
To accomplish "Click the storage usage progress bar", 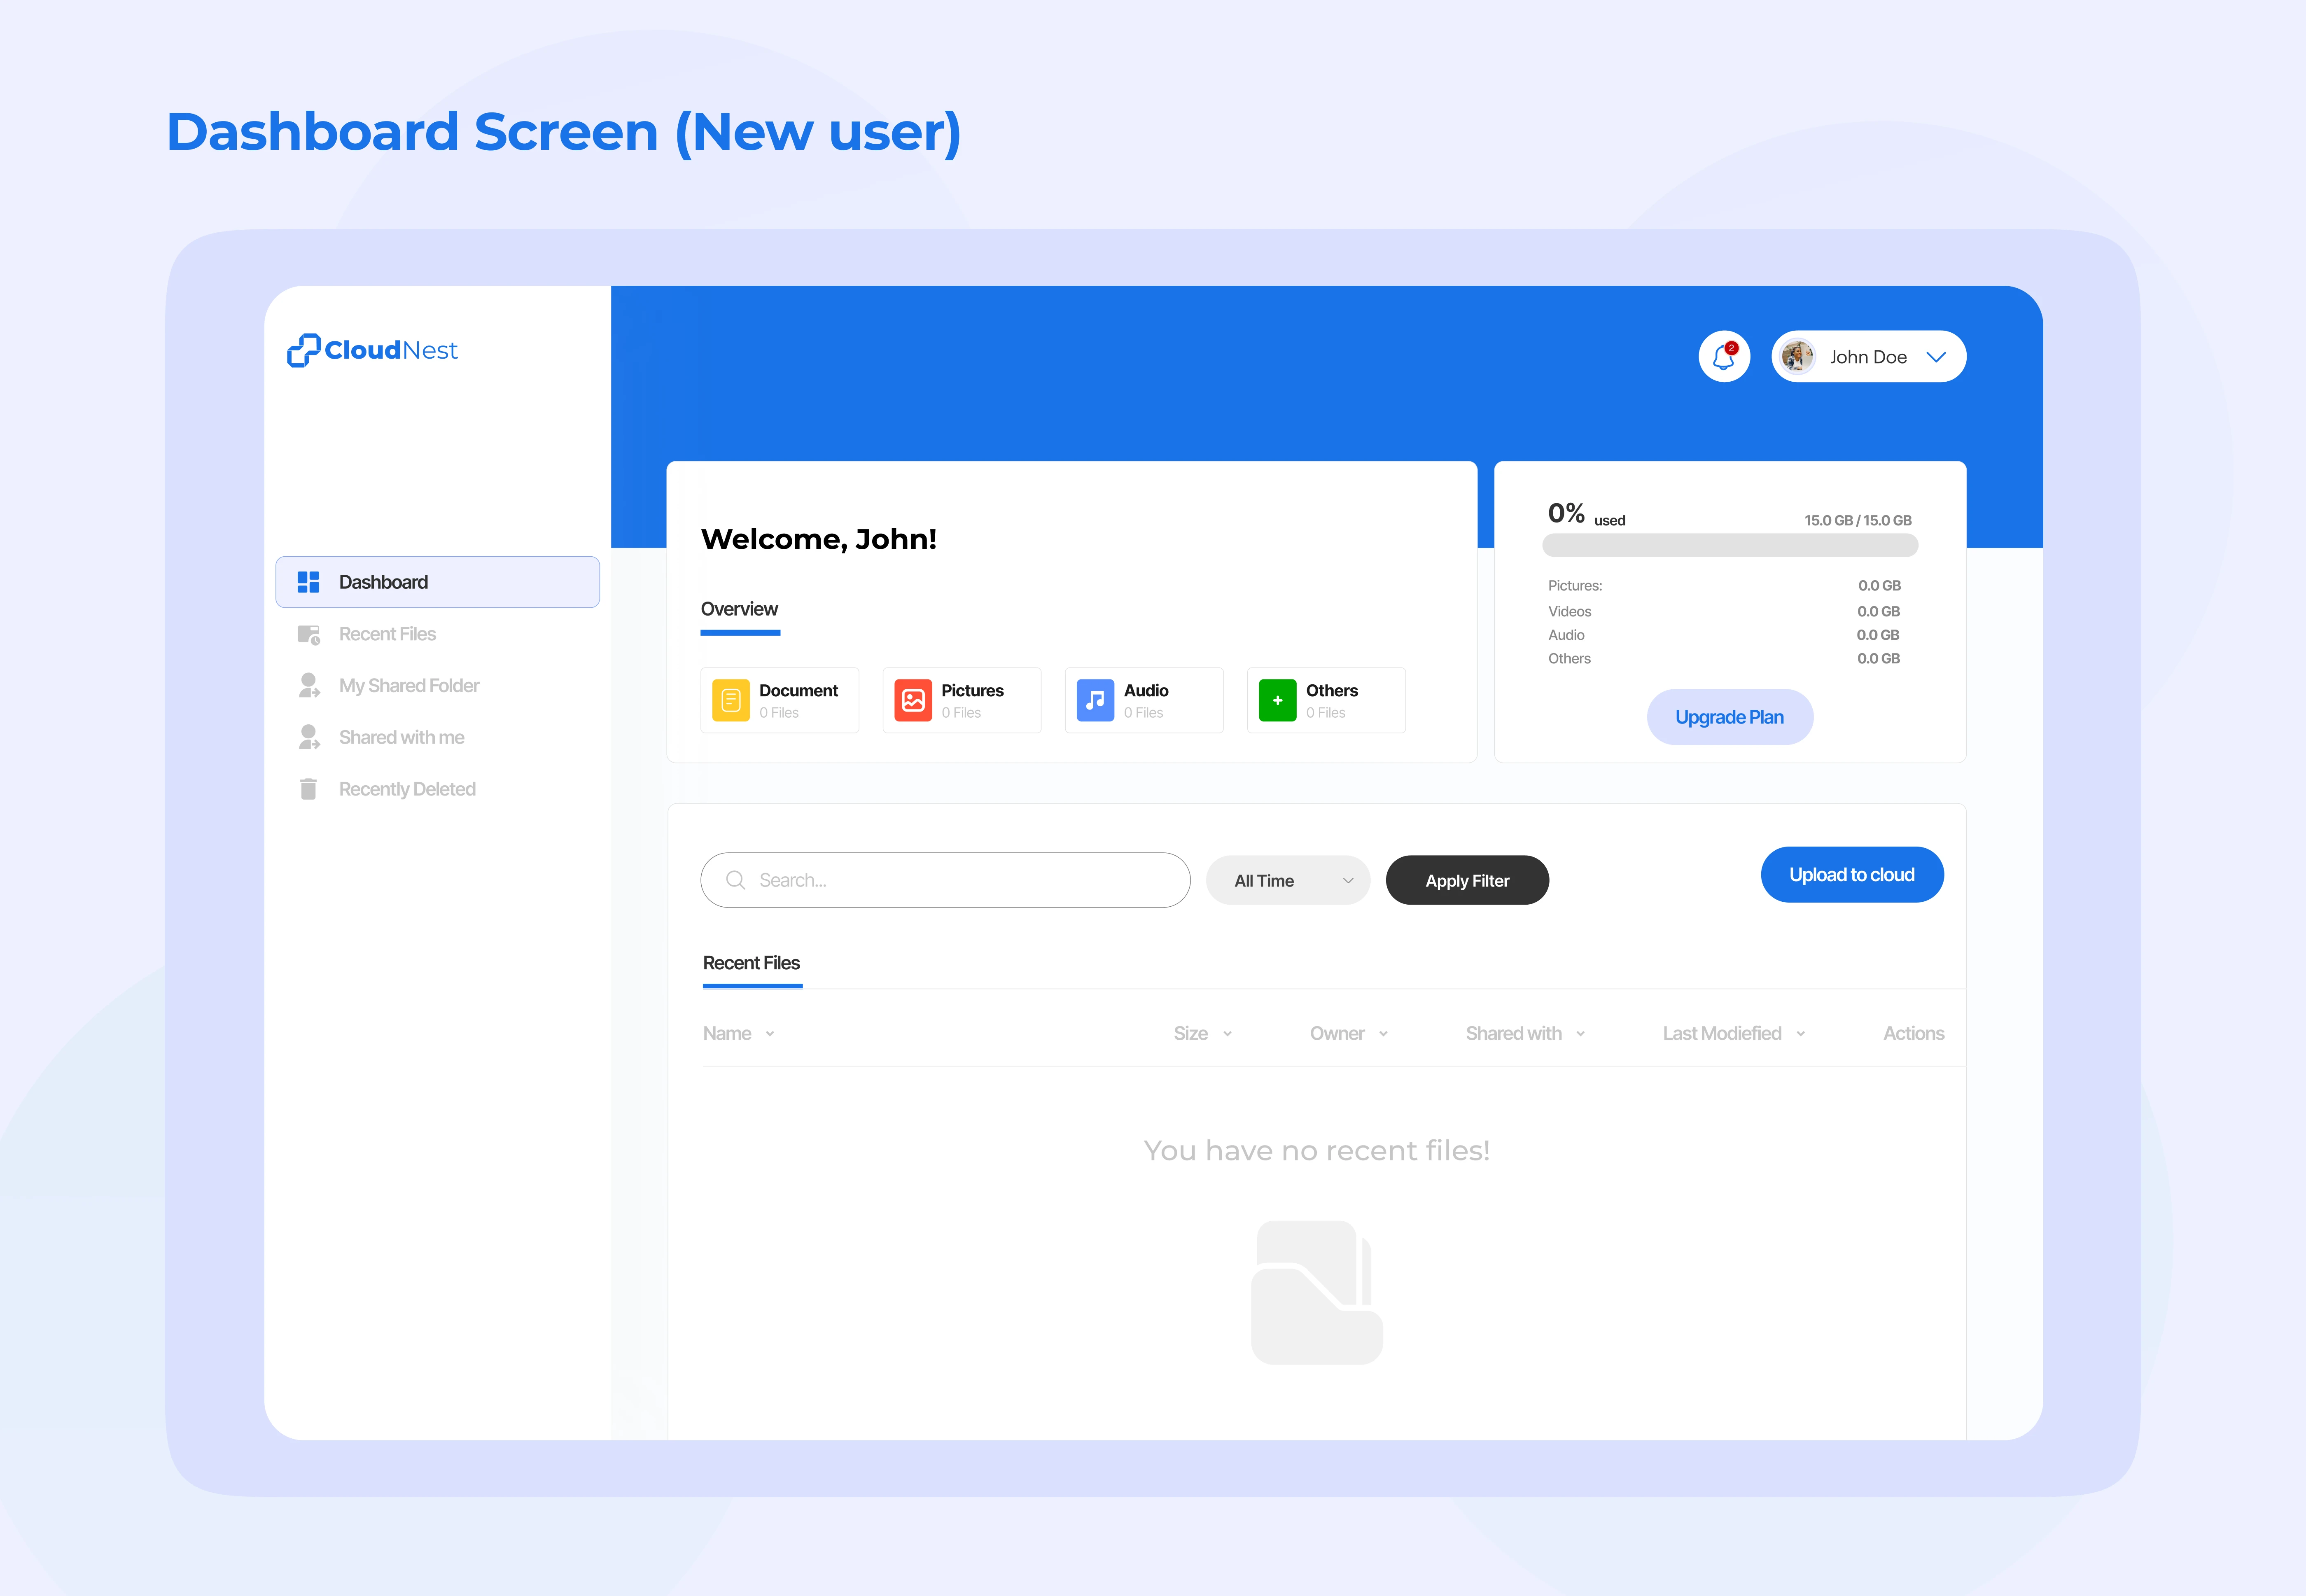I will point(1729,546).
